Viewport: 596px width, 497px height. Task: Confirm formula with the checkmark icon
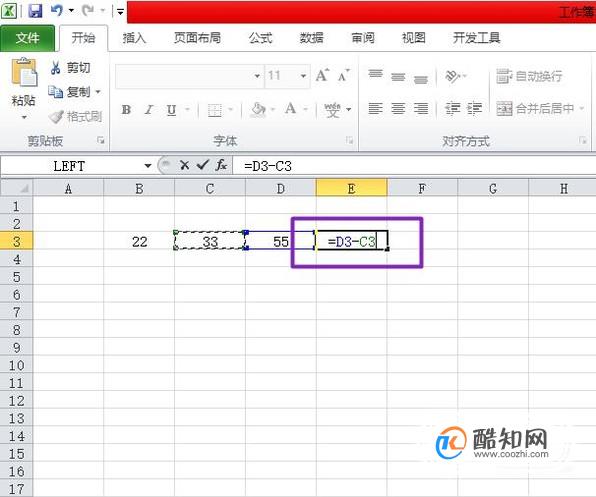click(203, 165)
